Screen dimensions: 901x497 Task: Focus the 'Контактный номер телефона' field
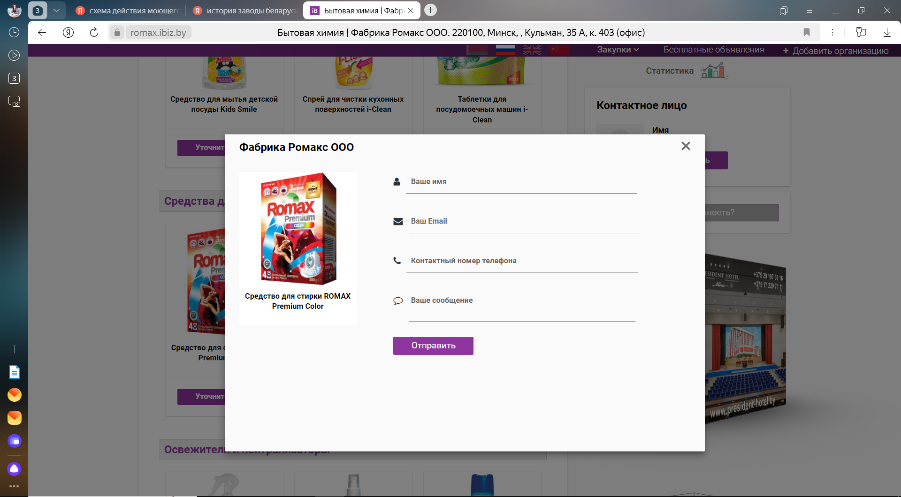point(522,261)
